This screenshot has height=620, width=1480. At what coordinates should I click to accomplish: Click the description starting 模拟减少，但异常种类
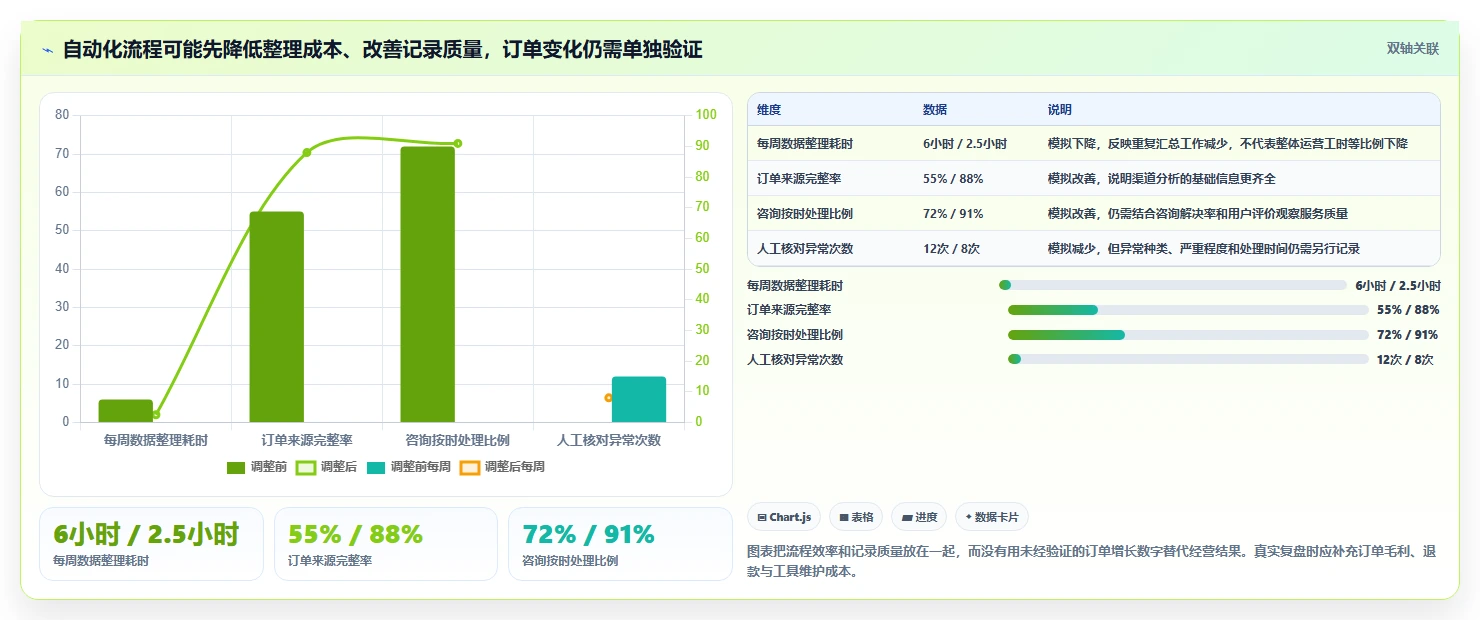coord(1204,249)
